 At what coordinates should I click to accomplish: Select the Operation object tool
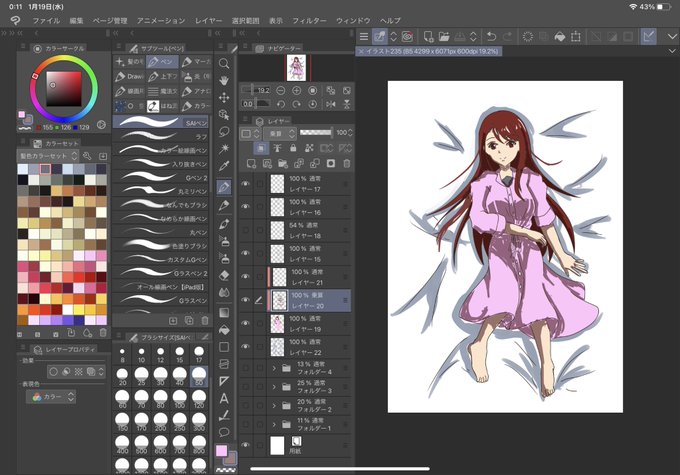224,115
